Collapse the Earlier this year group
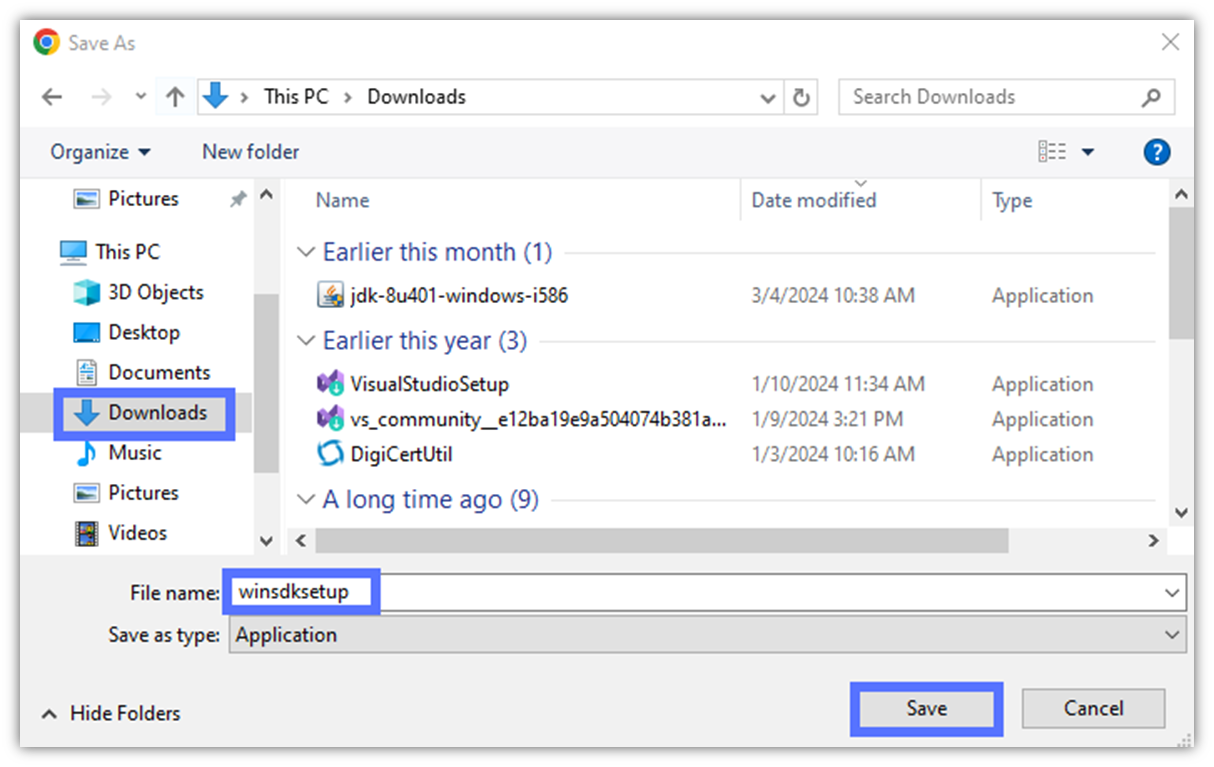Screen dimensions: 1214x767 point(306,340)
